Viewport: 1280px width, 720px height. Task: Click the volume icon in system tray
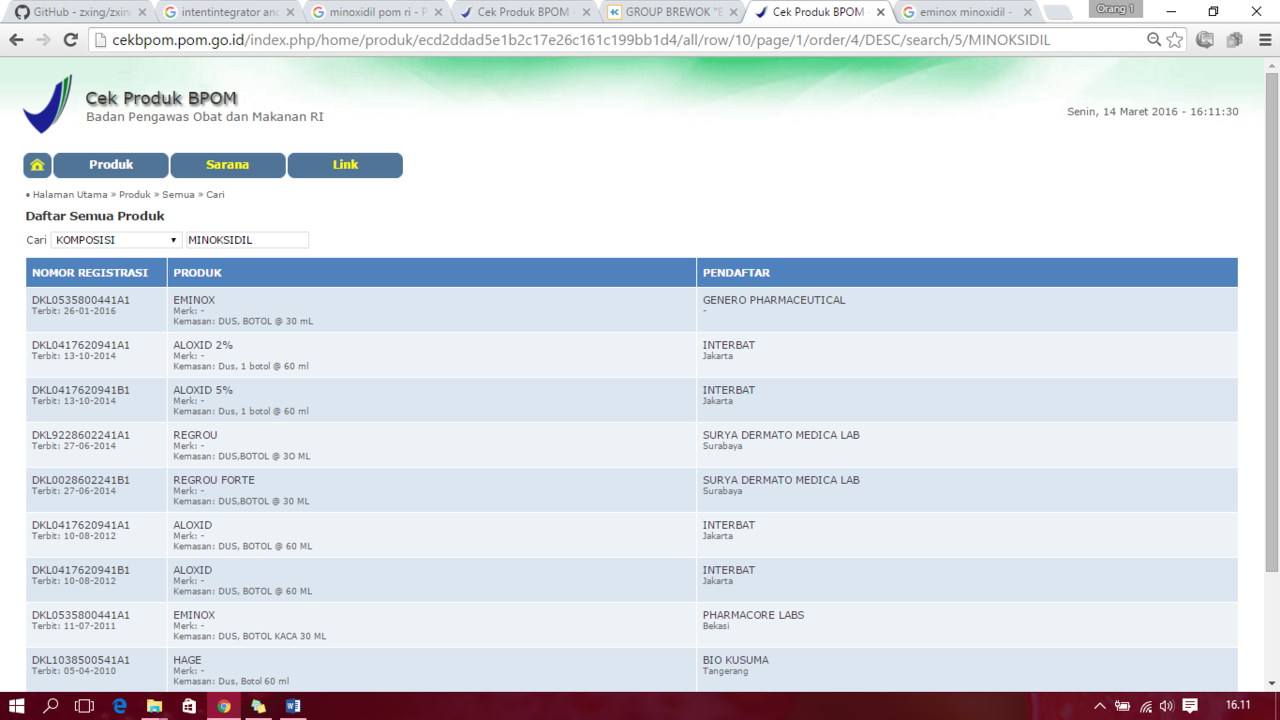pyautogui.click(x=1166, y=706)
